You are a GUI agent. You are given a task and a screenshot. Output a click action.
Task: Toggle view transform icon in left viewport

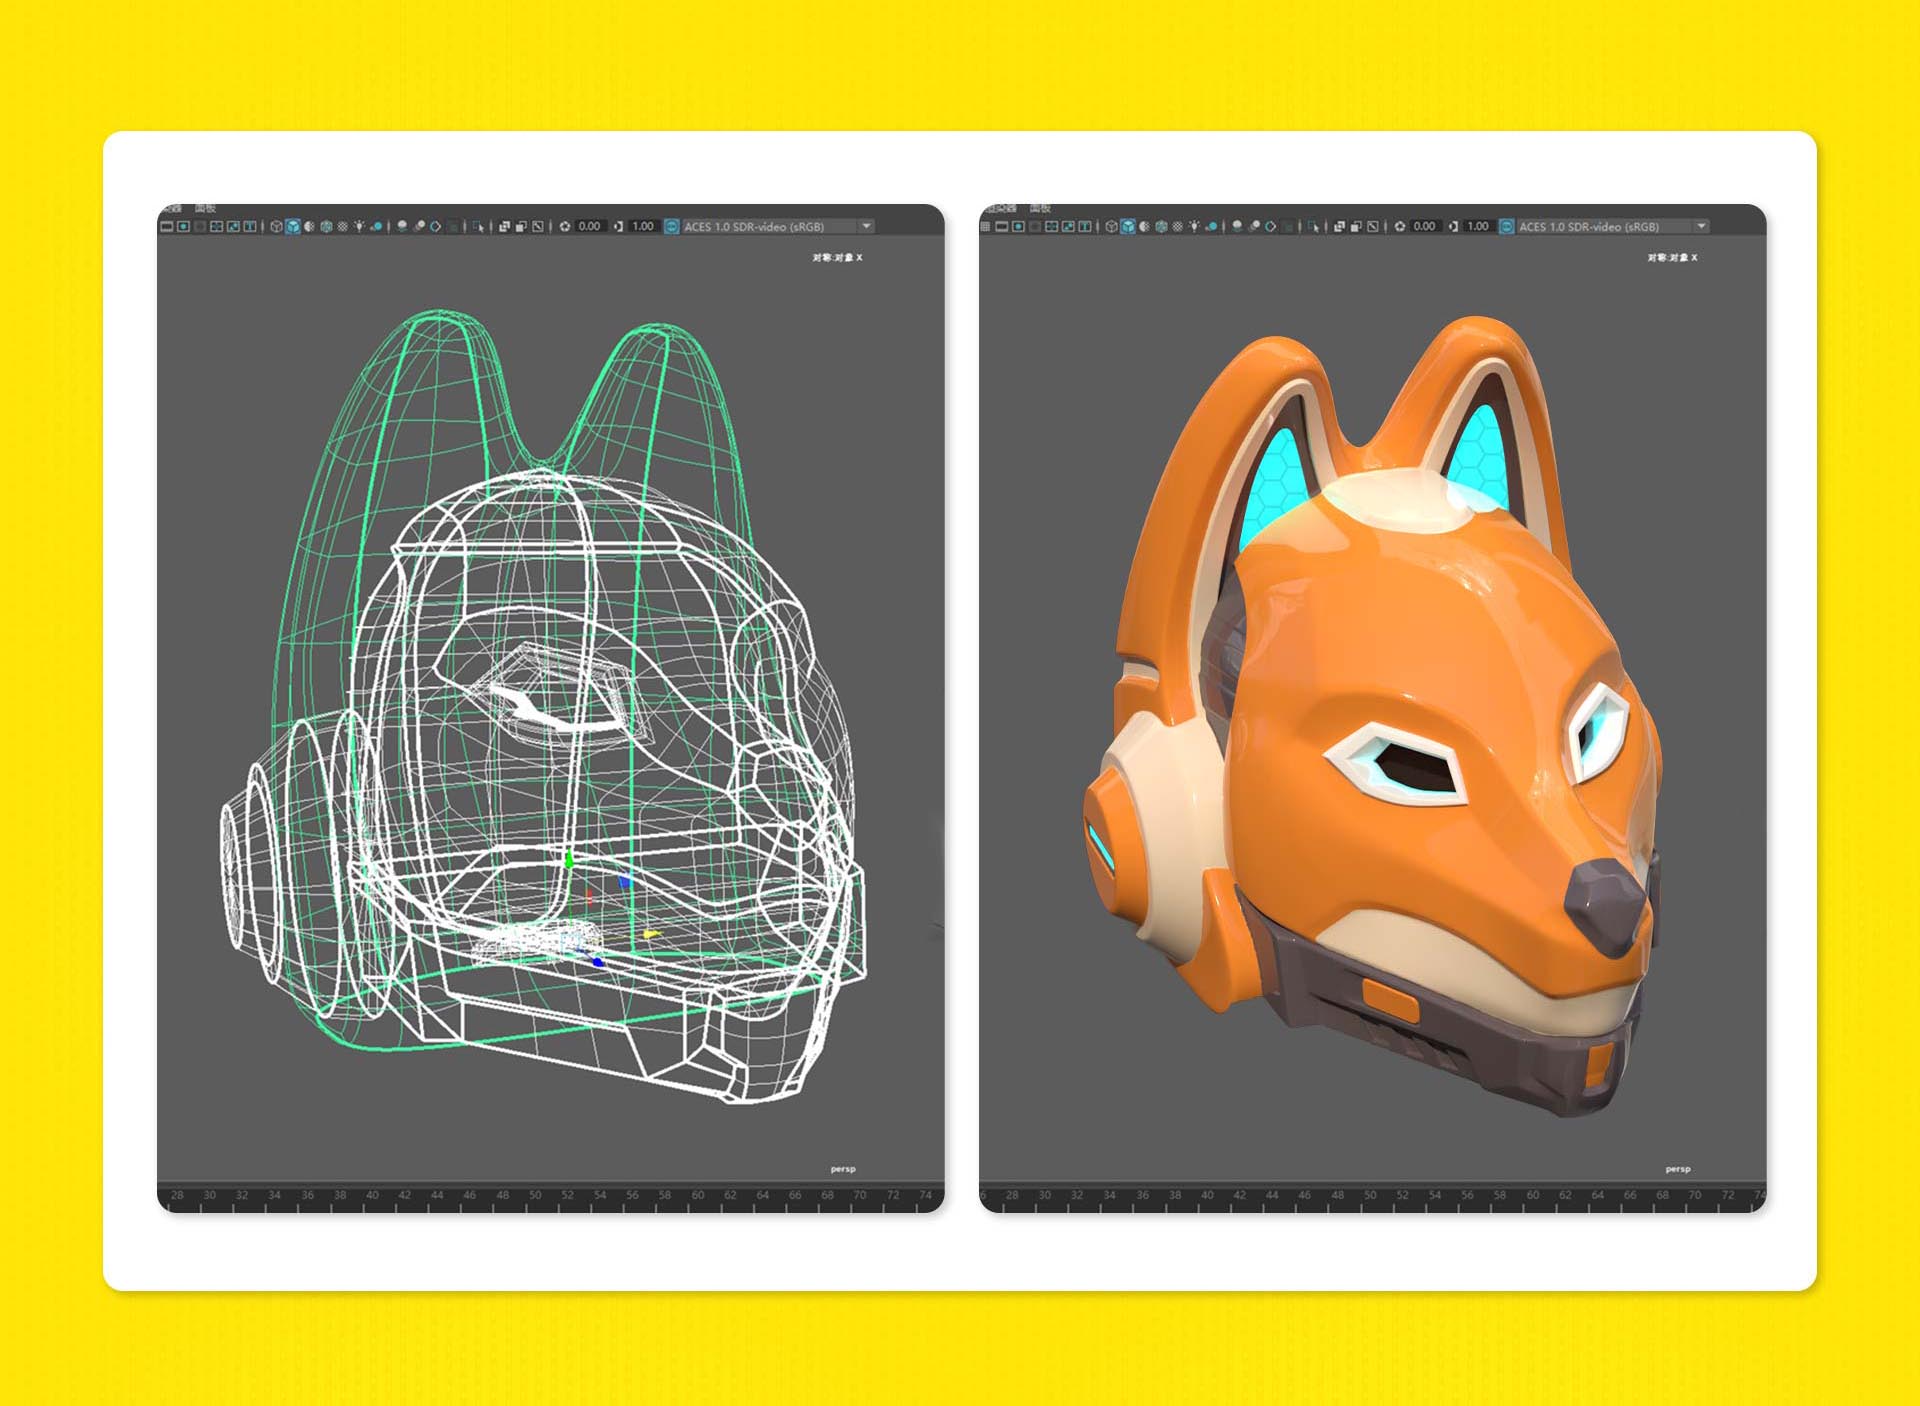[x=672, y=226]
